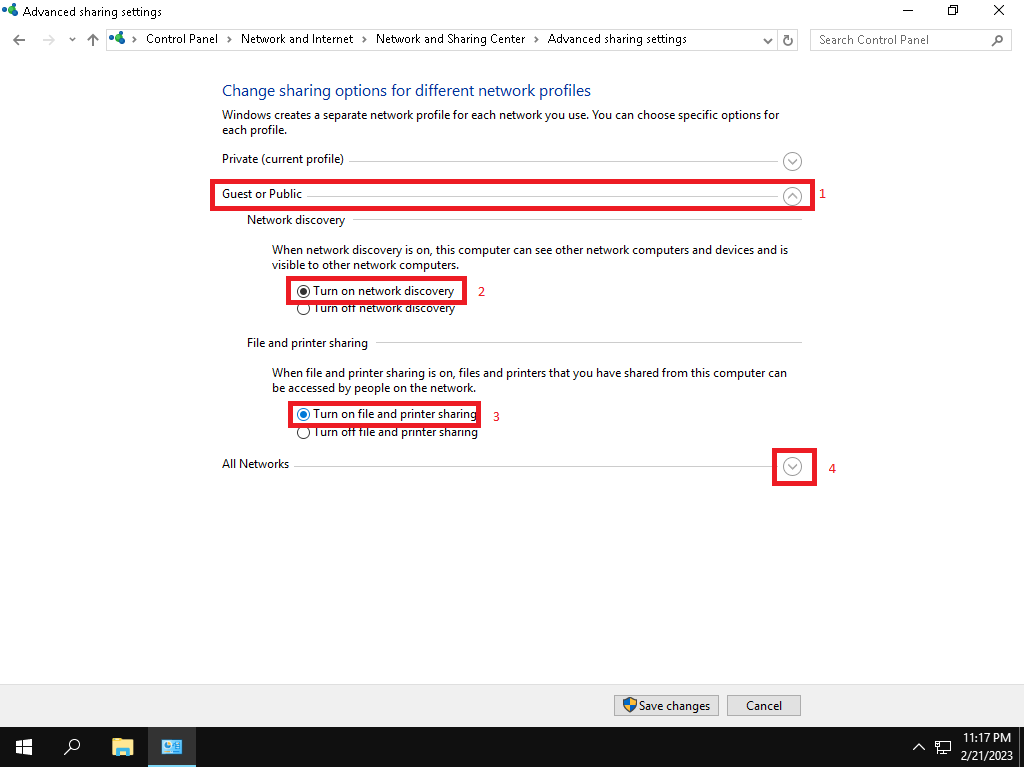Go to Network and Sharing Center breadcrumb
The height and width of the screenshot is (767, 1024).
[450, 40]
